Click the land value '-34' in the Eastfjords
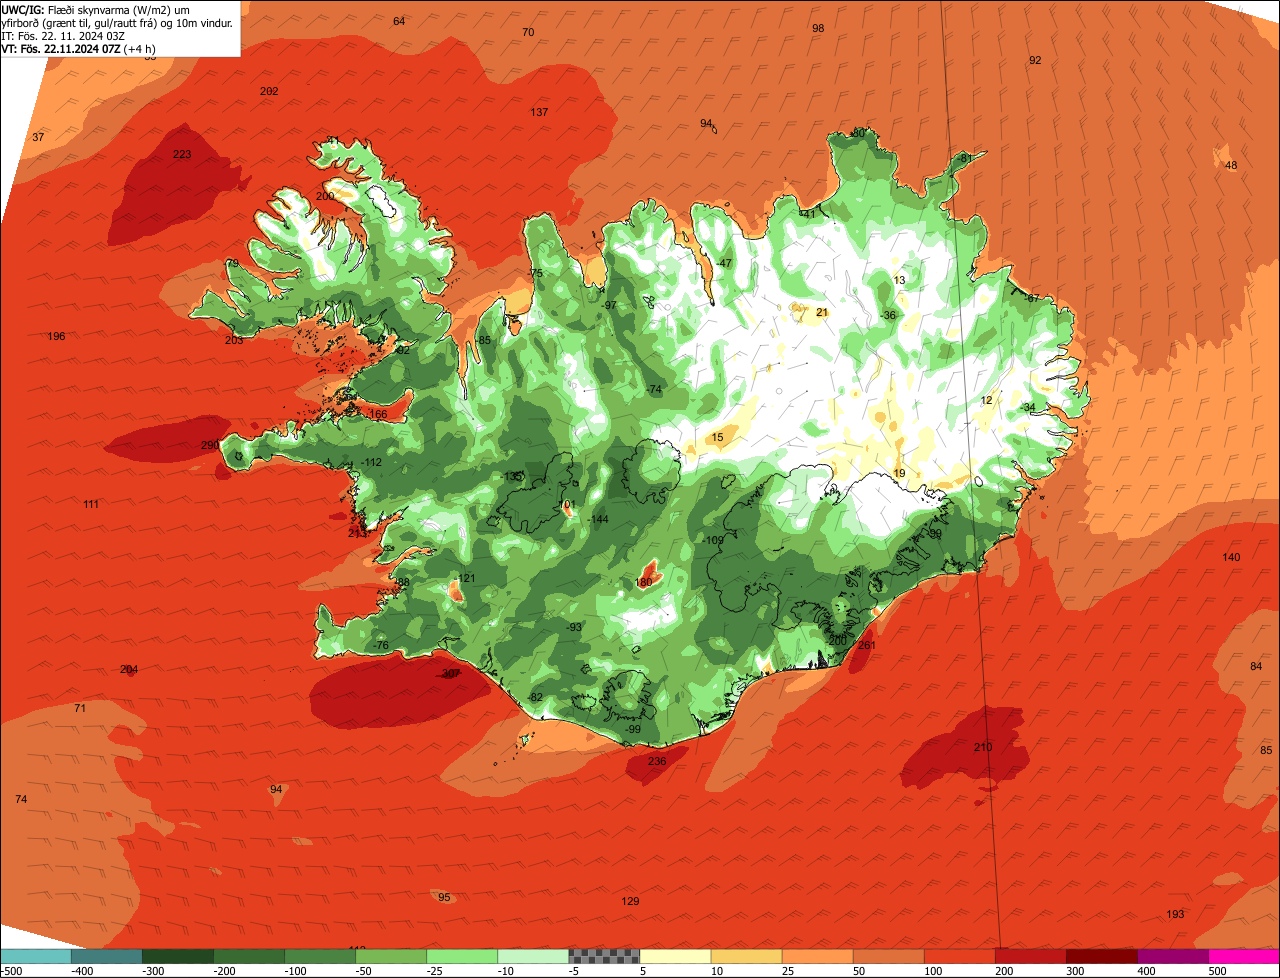Screen dimensions: 1280x978 [1028, 408]
